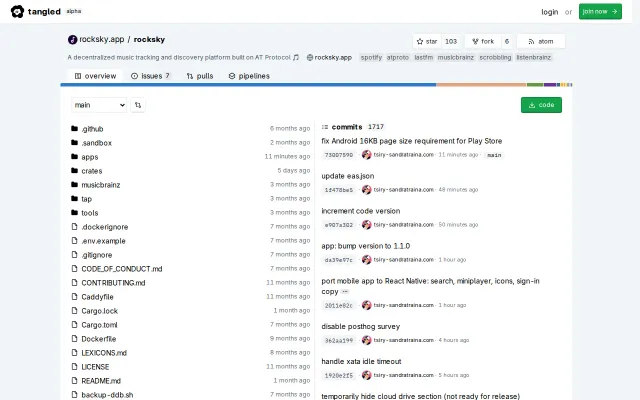Screen dimensions: 640x400
Task: Open commit hash 362aa199
Action: [x=339, y=340]
